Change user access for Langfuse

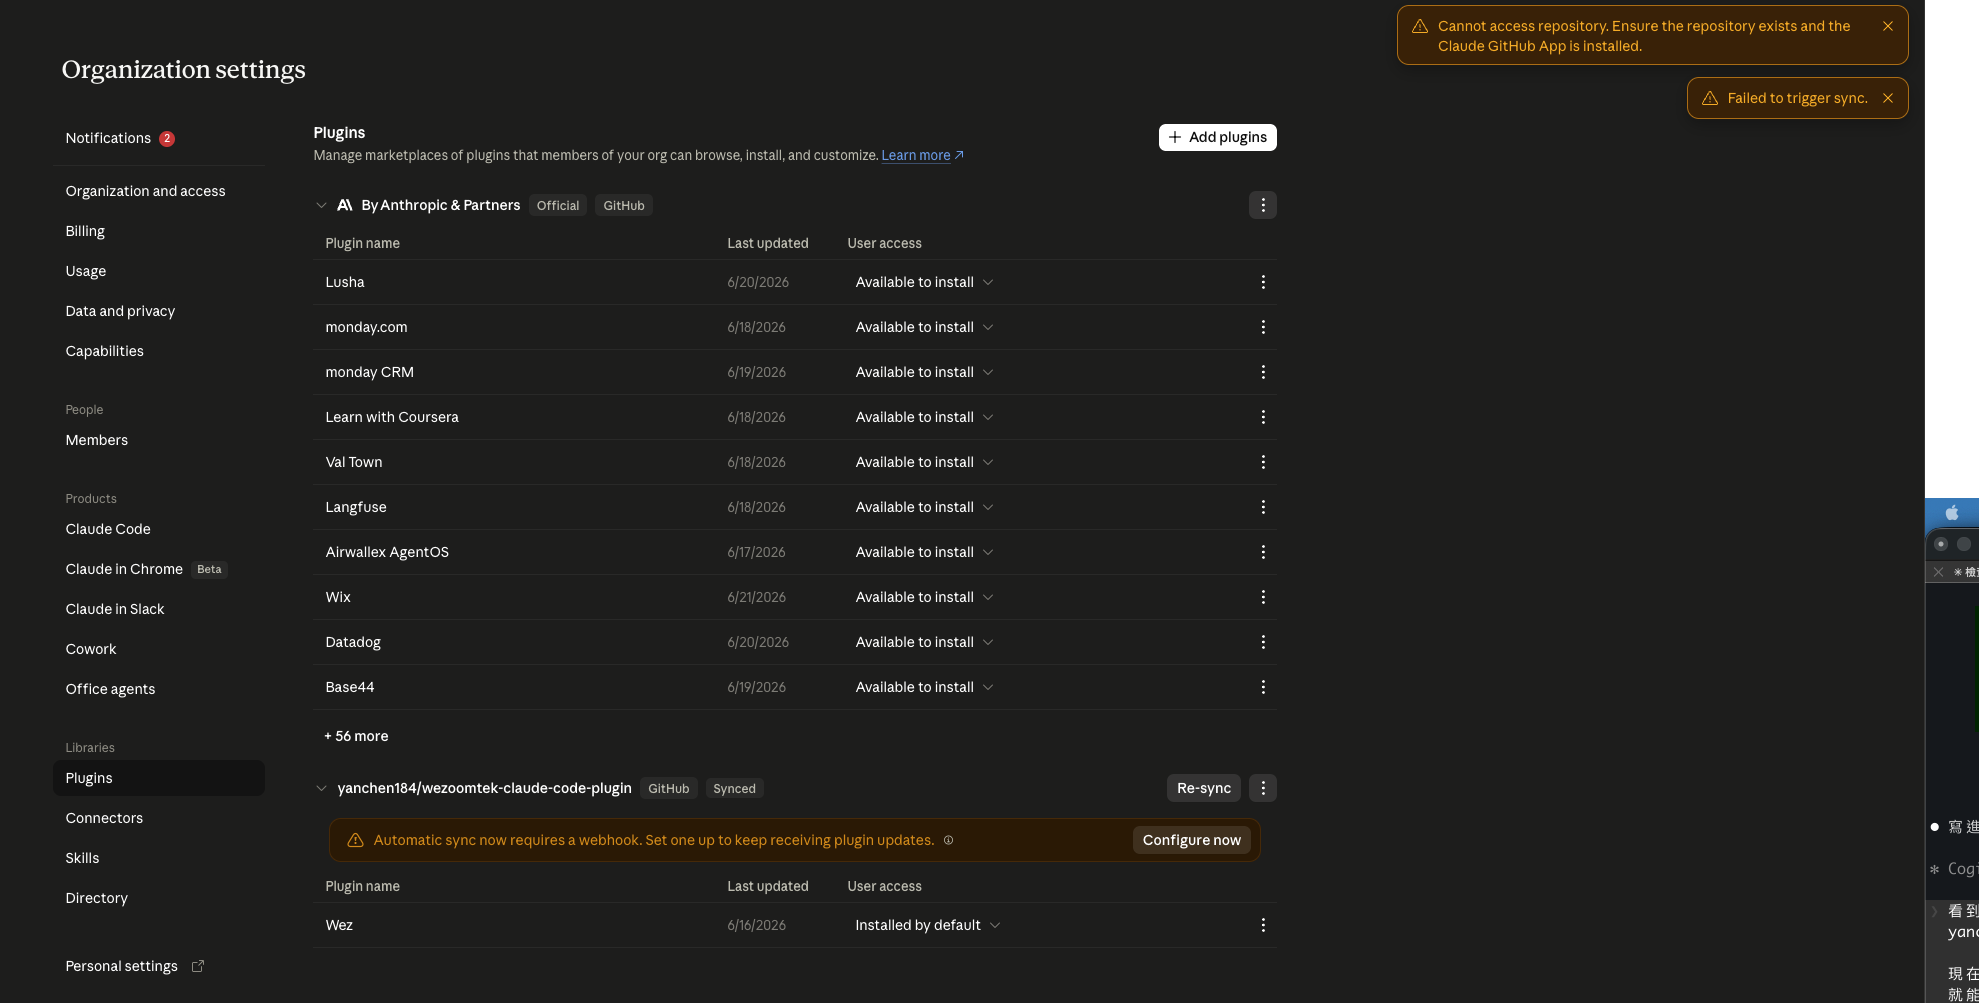[924, 507]
